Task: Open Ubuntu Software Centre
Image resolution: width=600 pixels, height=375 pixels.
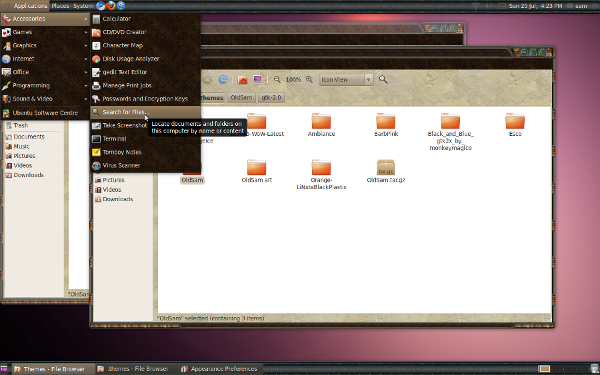Action: click(x=45, y=113)
